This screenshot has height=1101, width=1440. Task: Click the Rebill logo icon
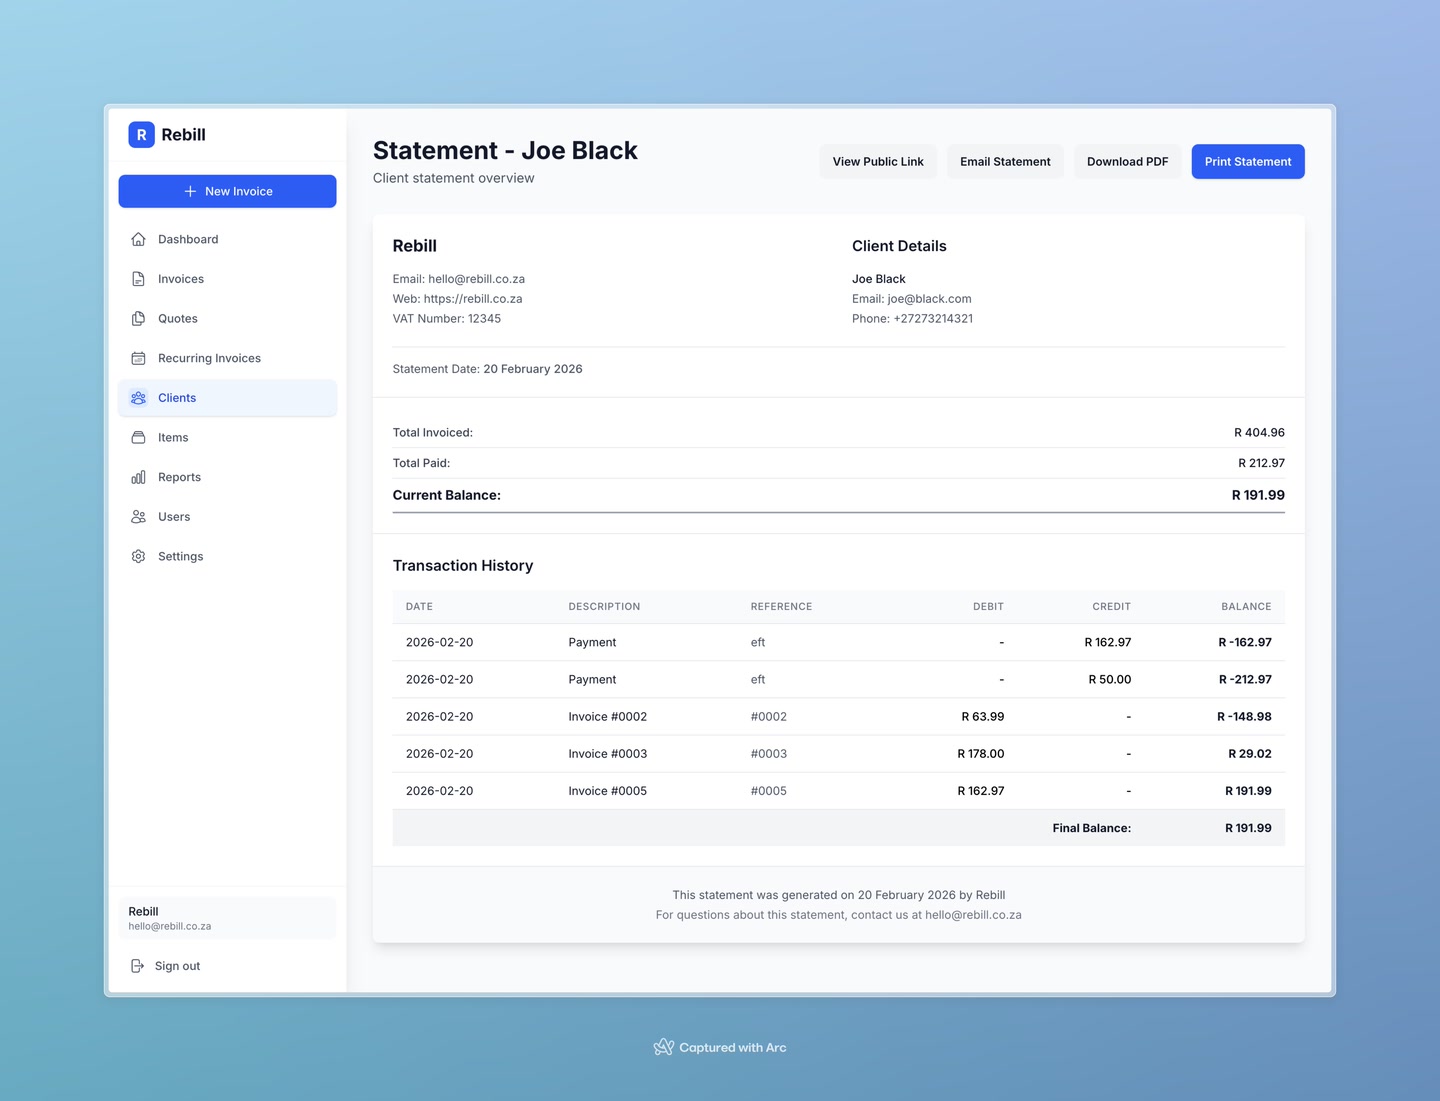[x=141, y=135]
